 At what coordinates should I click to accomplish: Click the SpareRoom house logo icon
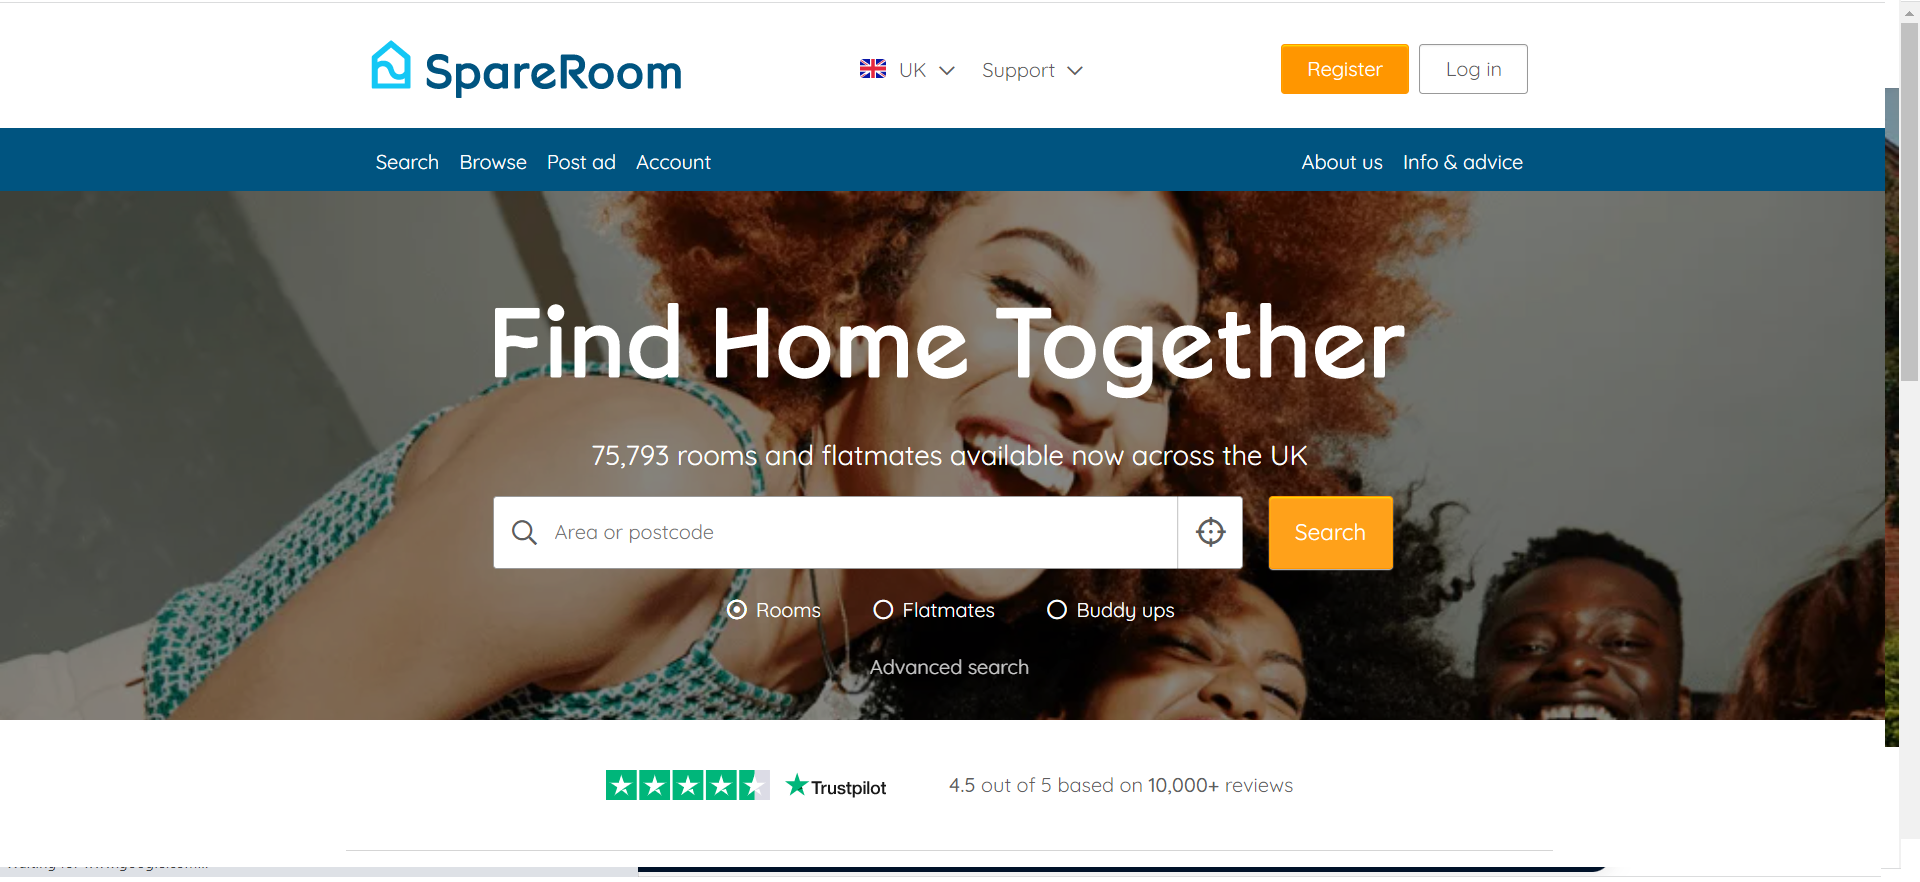pyautogui.click(x=390, y=66)
